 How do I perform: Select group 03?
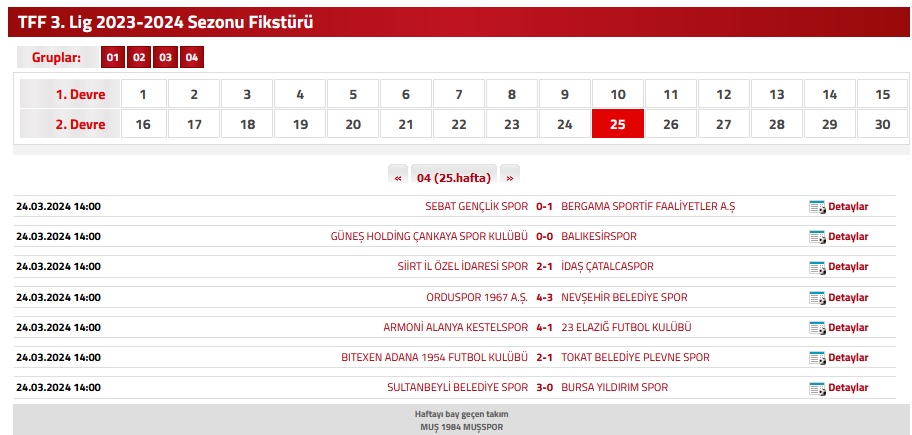[165, 58]
